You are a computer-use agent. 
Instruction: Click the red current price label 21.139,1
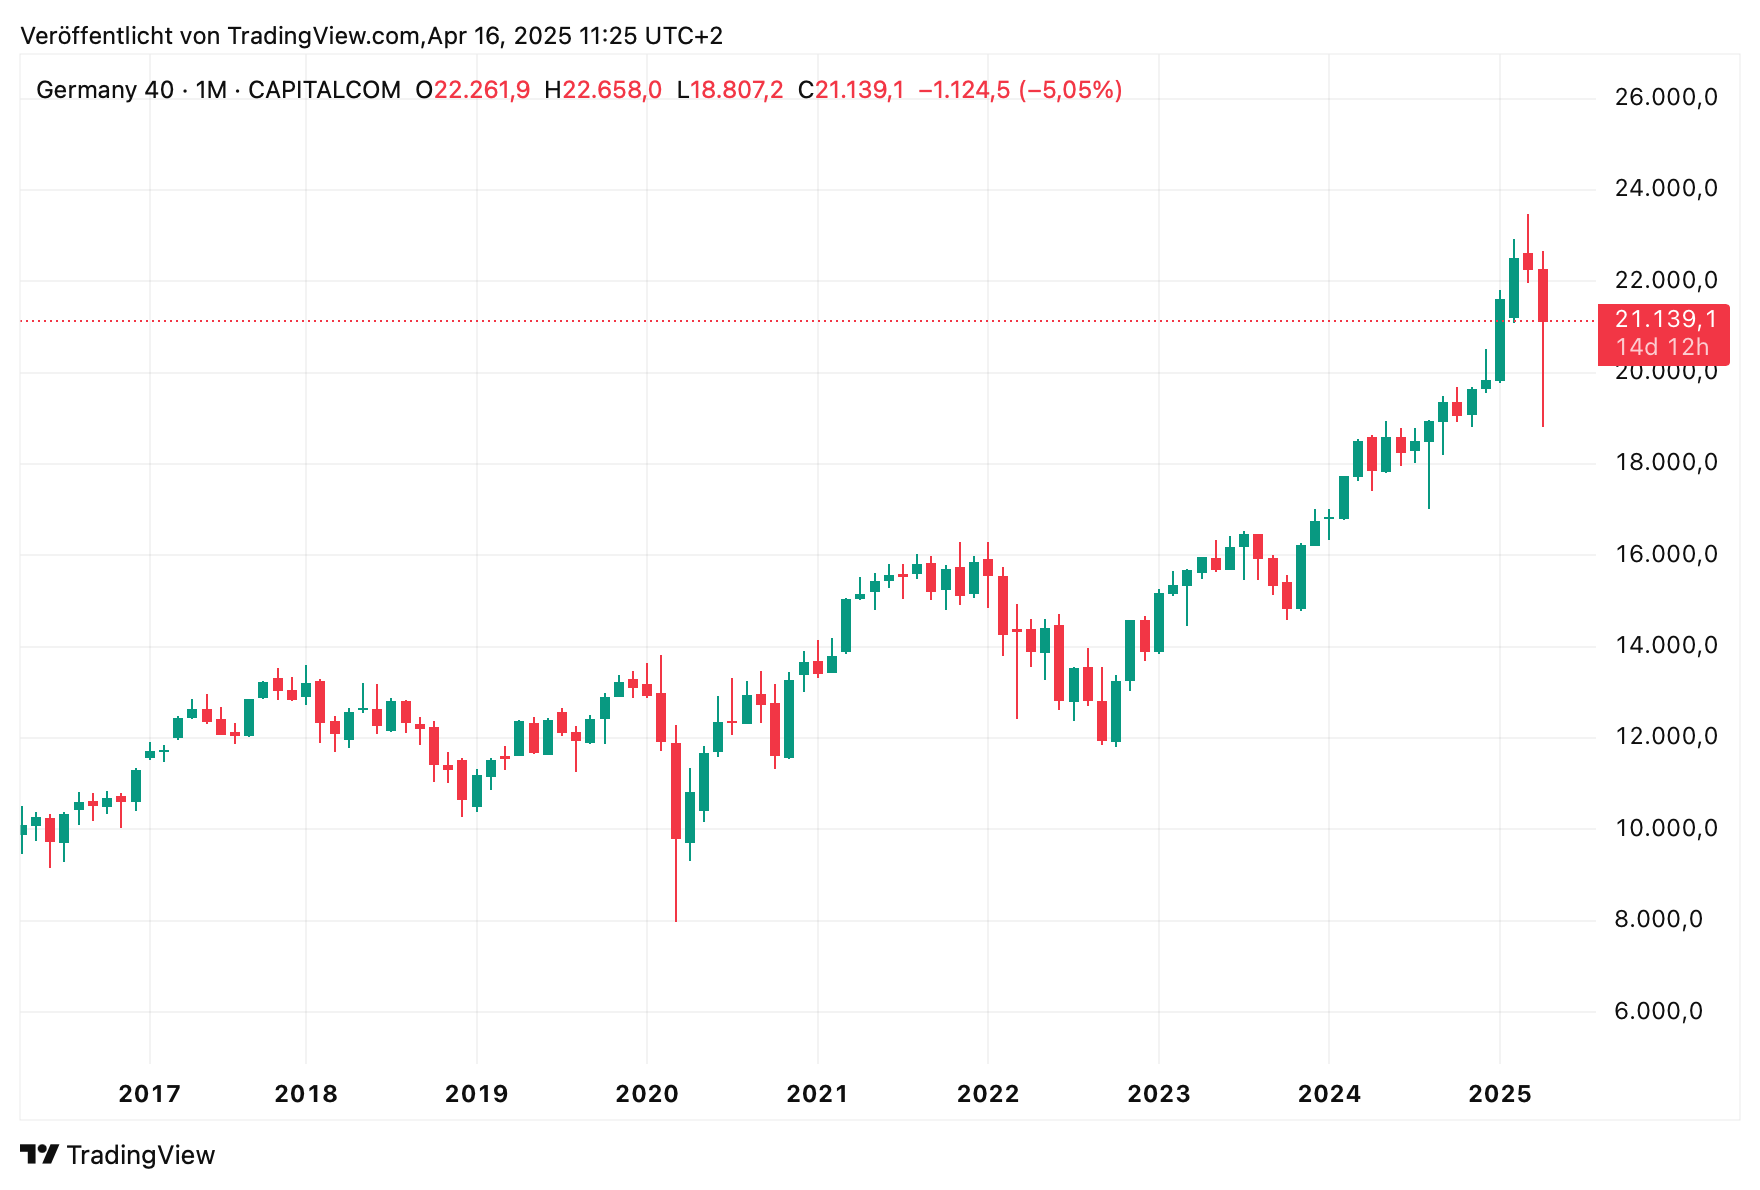pos(1665,320)
